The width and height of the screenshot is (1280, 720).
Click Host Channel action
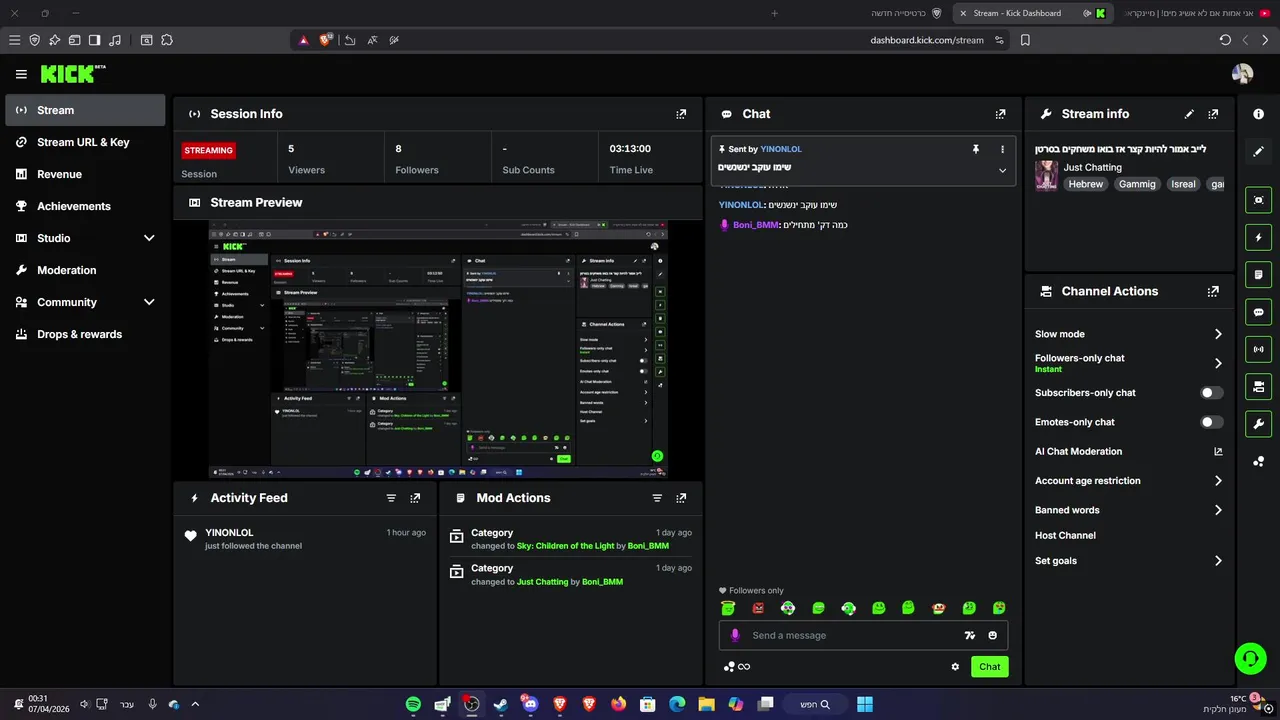(x=1065, y=536)
